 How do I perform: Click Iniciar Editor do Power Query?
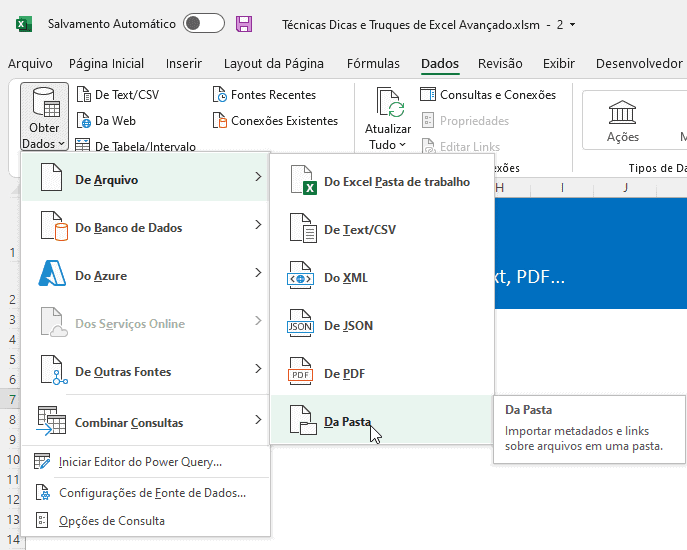click(x=145, y=462)
